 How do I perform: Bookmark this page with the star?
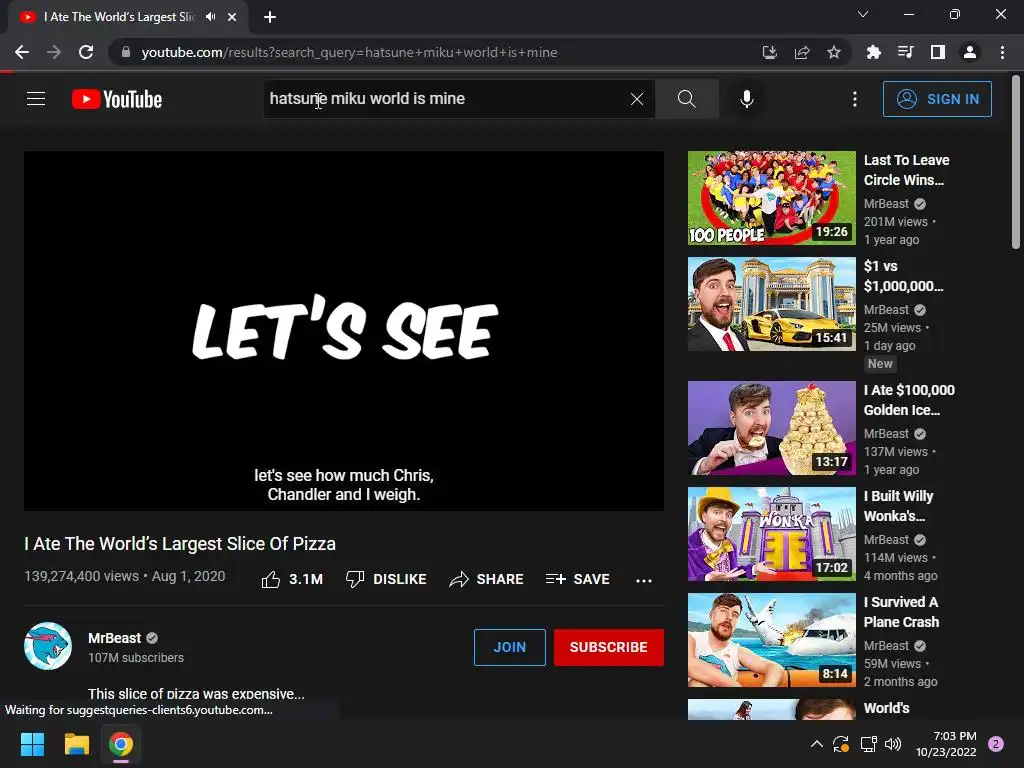833,52
